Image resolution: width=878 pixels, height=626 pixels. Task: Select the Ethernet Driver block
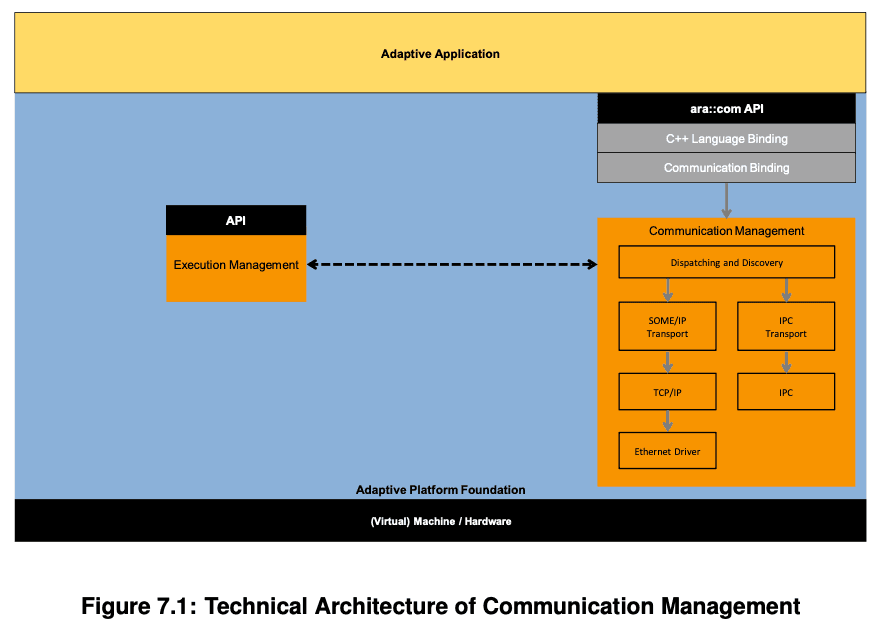click(x=667, y=450)
